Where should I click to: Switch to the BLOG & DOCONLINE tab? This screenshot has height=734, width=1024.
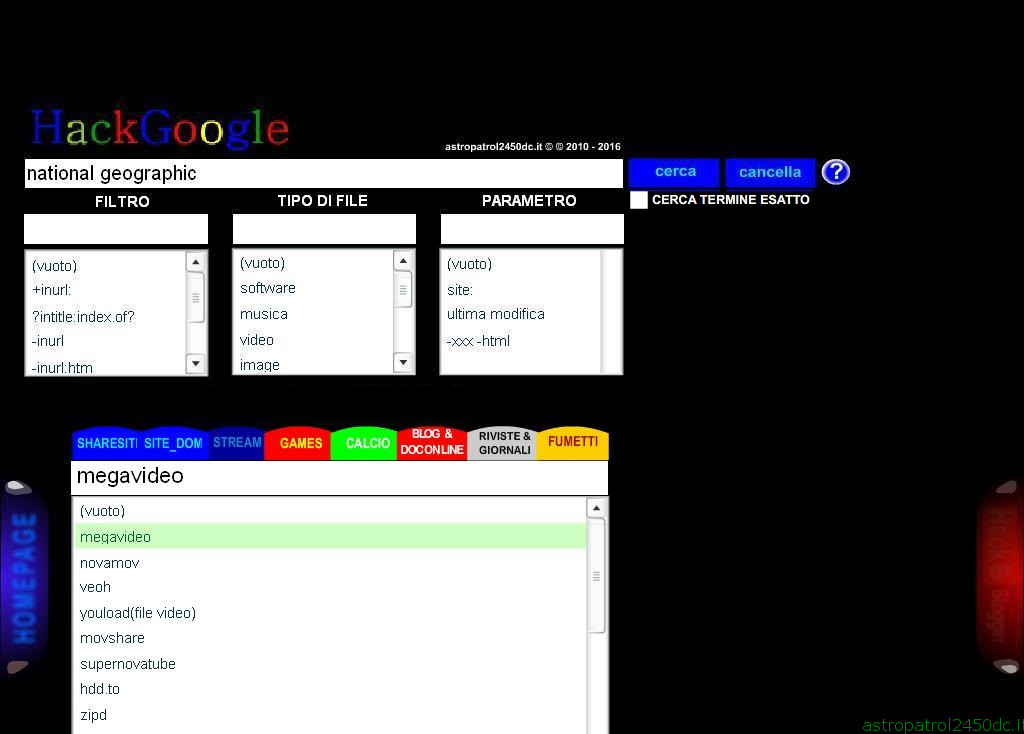pyautogui.click(x=432, y=442)
